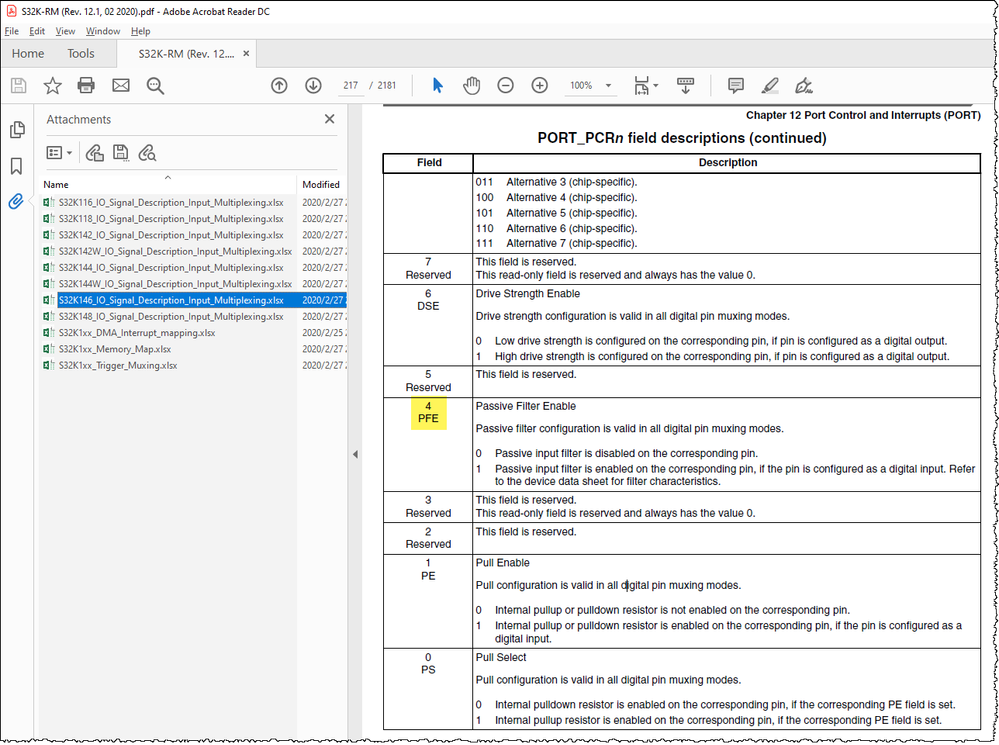The image size is (999, 745).
Task: Open the Edit menu
Action: coord(37,31)
